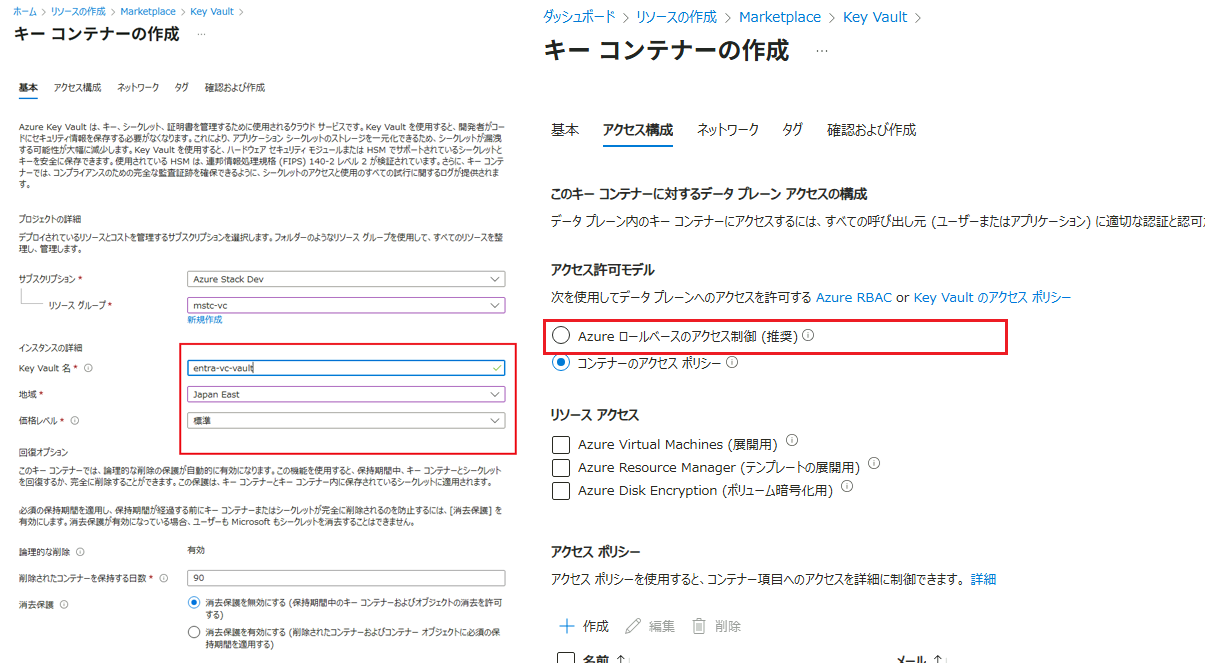Viewport: 1205px width, 663px height.
Task: Click the plus icon to create access policy
Action: tap(567, 626)
